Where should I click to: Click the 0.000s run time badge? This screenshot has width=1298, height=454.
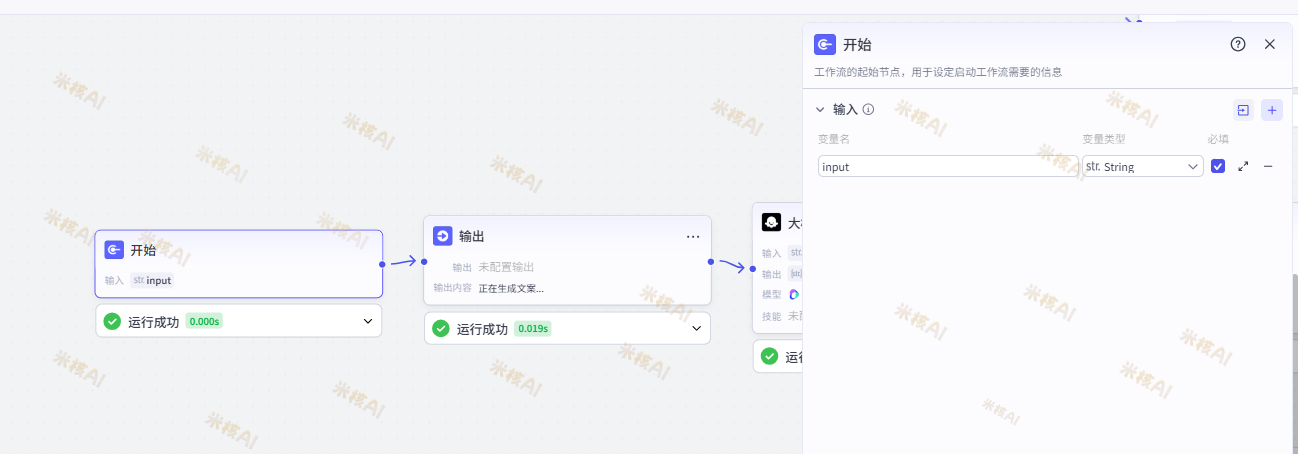click(203, 321)
